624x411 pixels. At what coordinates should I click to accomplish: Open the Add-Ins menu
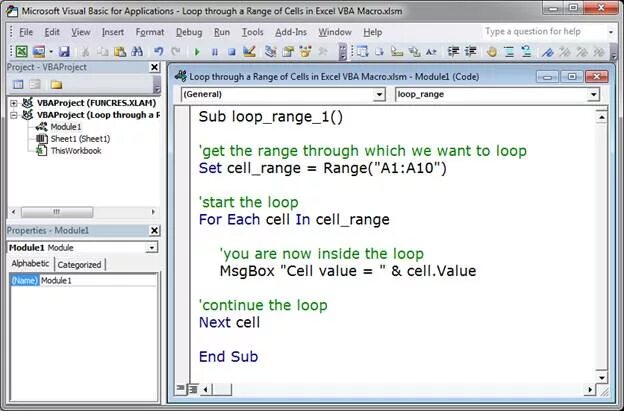pos(291,32)
